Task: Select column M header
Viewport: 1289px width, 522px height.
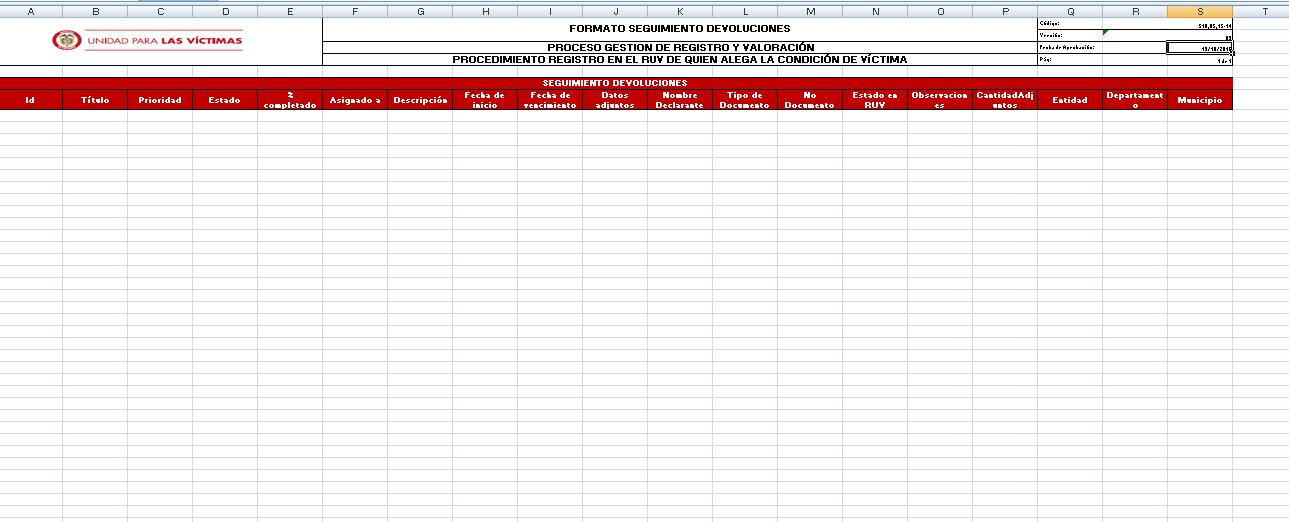Action: tap(810, 11)
